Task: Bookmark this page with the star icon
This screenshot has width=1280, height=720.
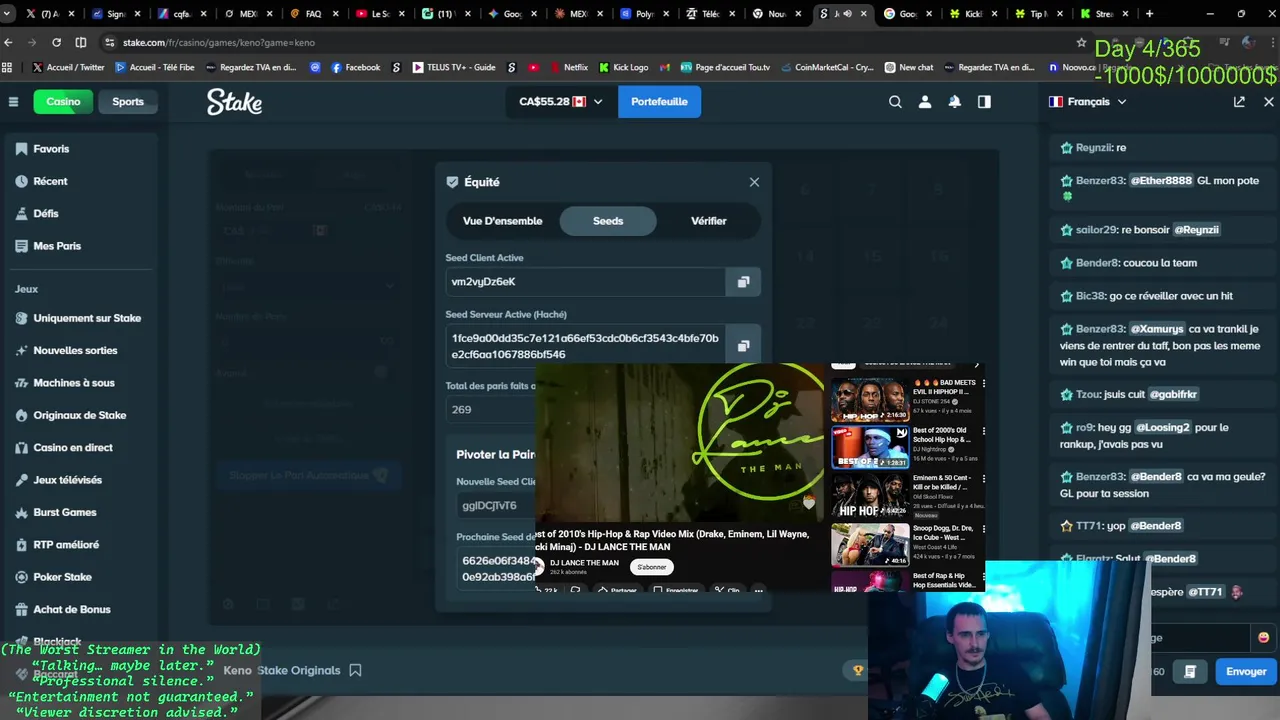Action: tap(1081, 42)
